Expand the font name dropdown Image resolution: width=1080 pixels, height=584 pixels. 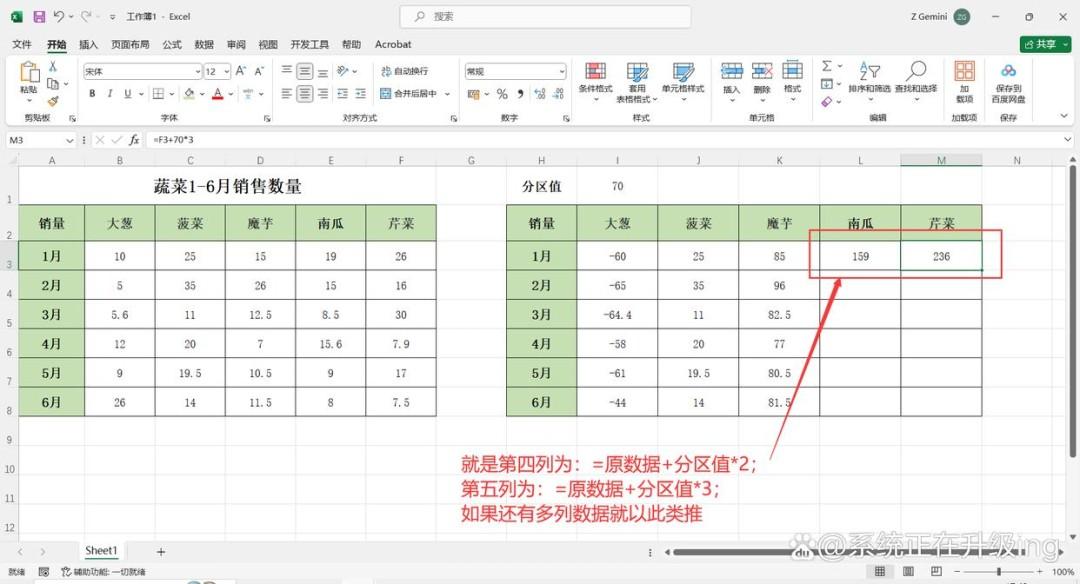point(198,72)
